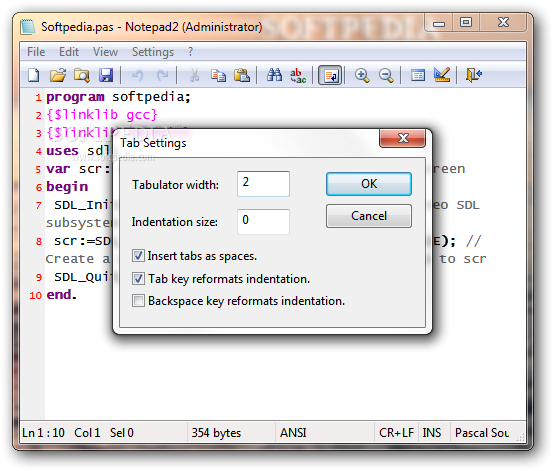Click the Notepad2 title bar app icon
The height and width of the screenshot is (471, 554).
click(x=28, y=27)
